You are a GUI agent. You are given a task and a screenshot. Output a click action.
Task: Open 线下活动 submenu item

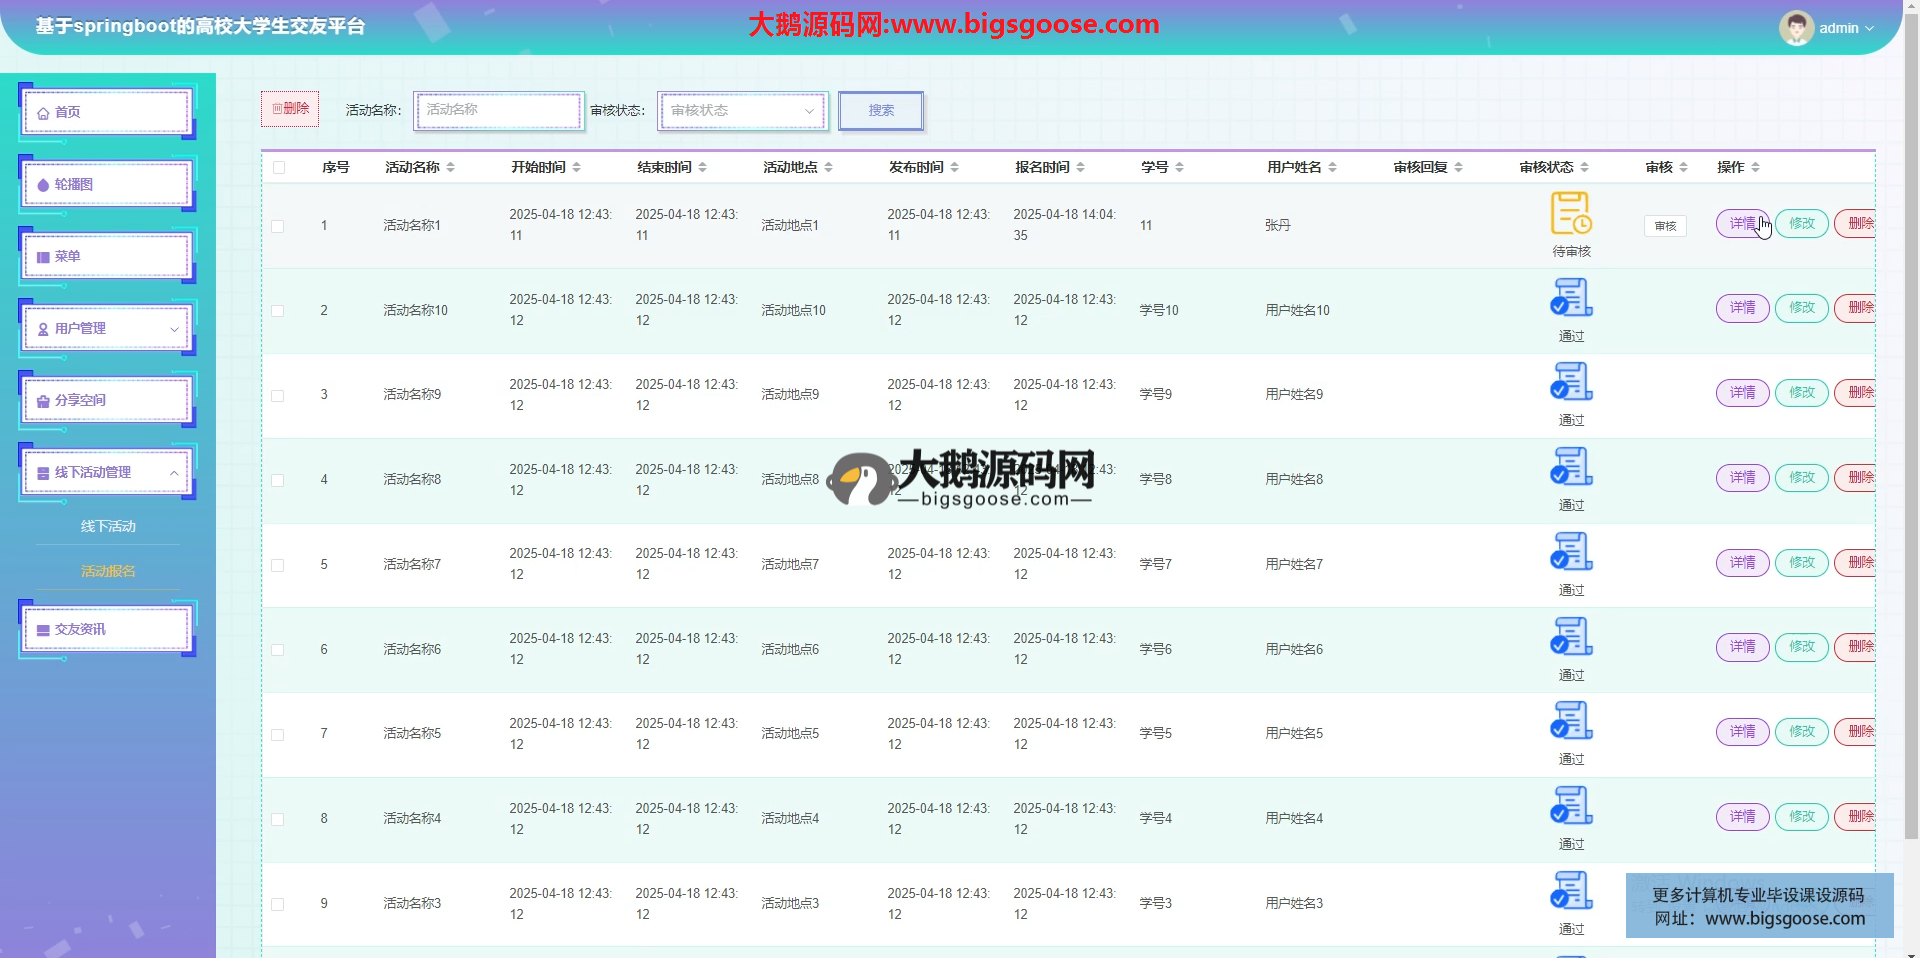(108, 526)
